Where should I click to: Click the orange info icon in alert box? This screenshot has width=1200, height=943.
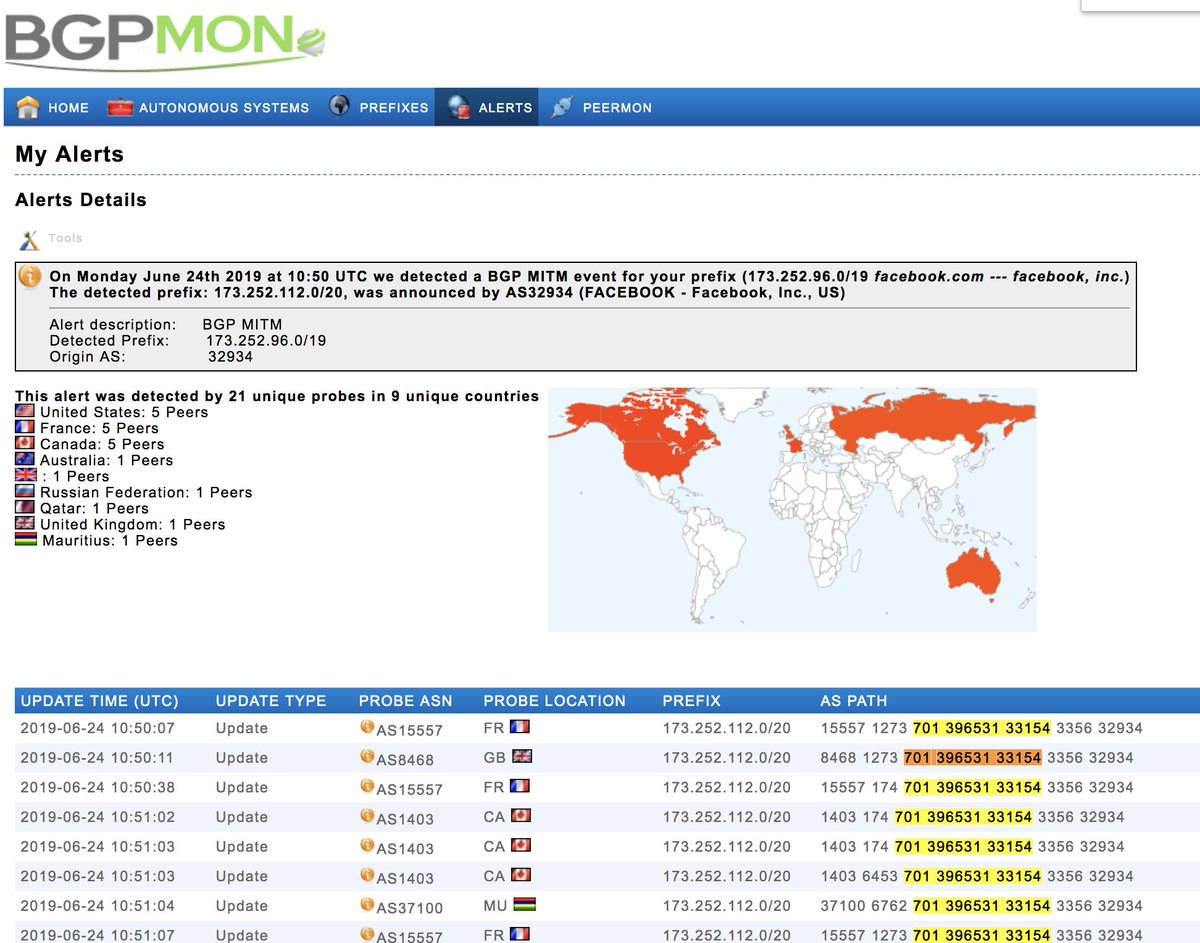tap(31, 276)
